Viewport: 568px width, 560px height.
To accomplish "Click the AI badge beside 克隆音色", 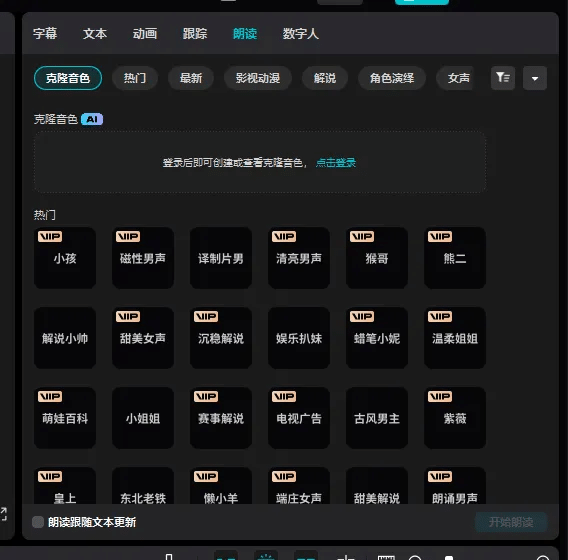I will click(92, 119).
